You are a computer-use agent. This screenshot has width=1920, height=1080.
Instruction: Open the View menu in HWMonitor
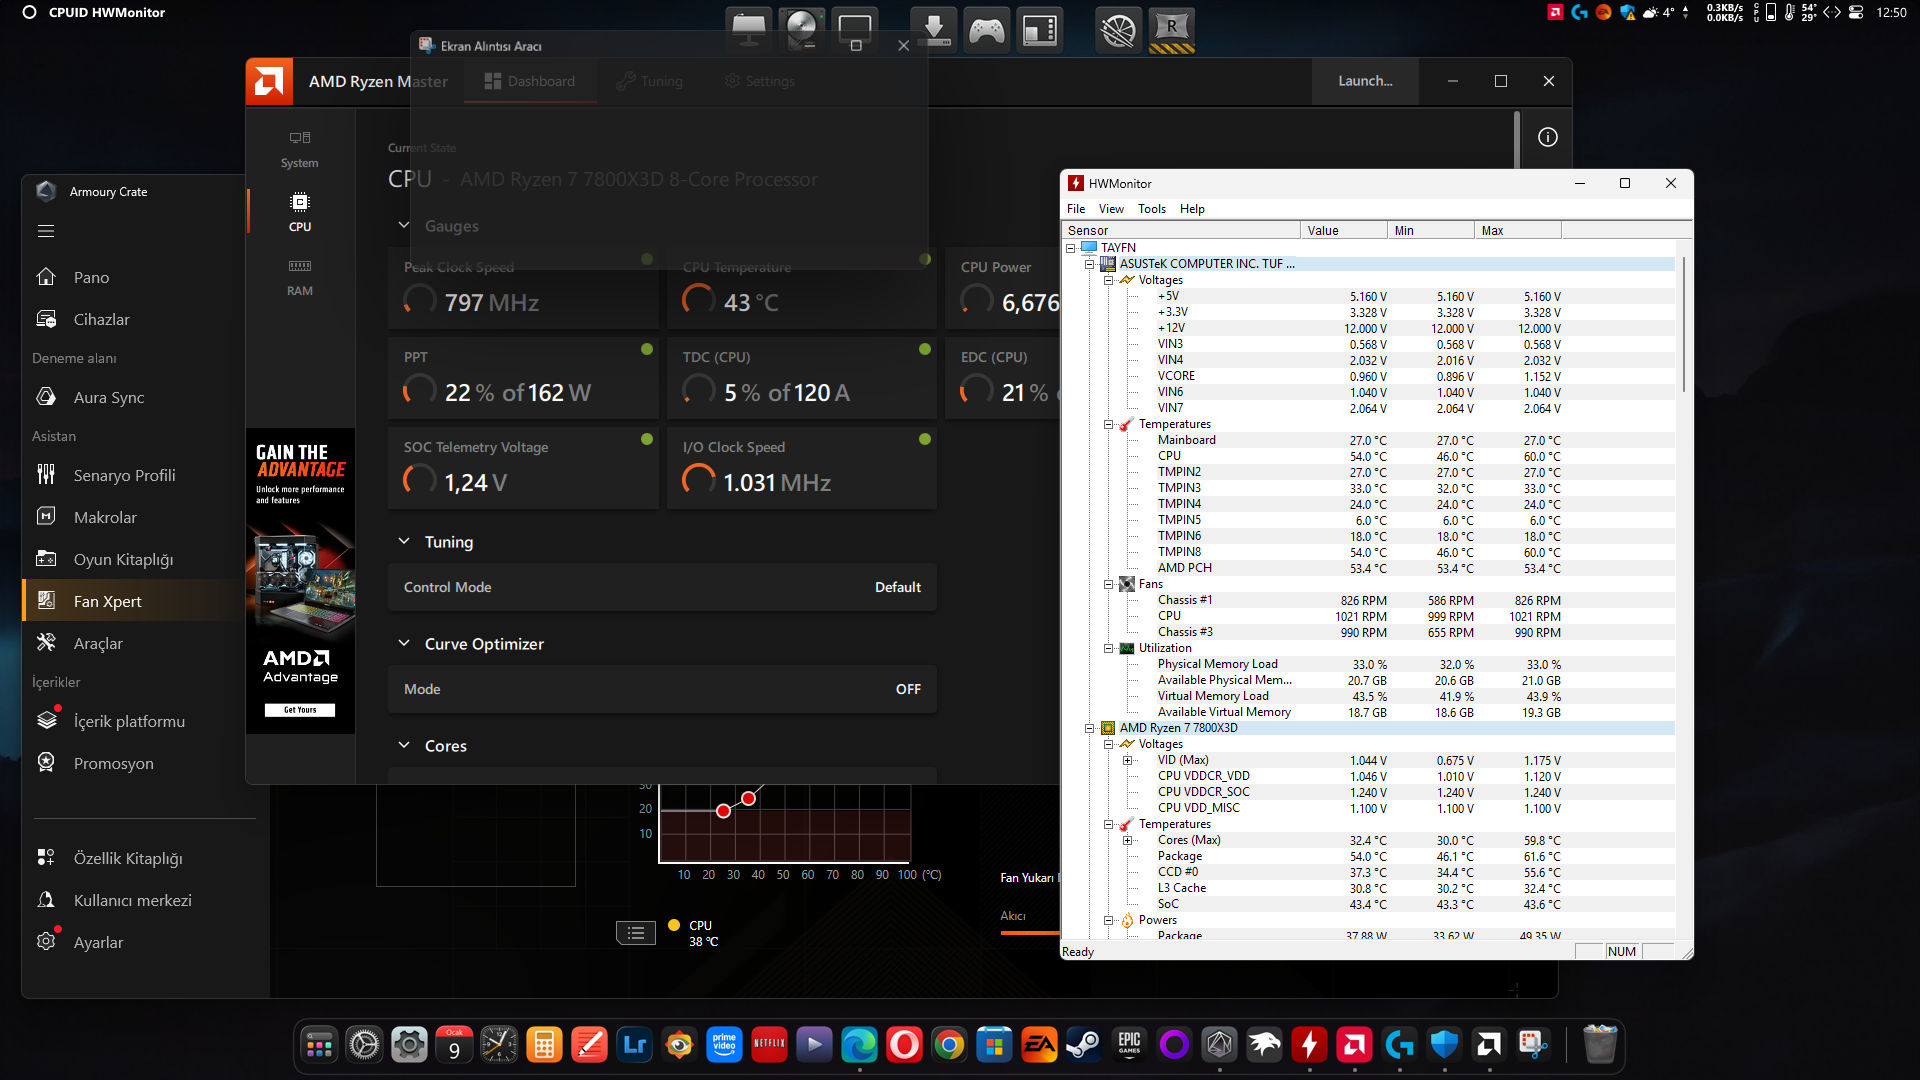pyautogui.click(x=1111, y=209)
